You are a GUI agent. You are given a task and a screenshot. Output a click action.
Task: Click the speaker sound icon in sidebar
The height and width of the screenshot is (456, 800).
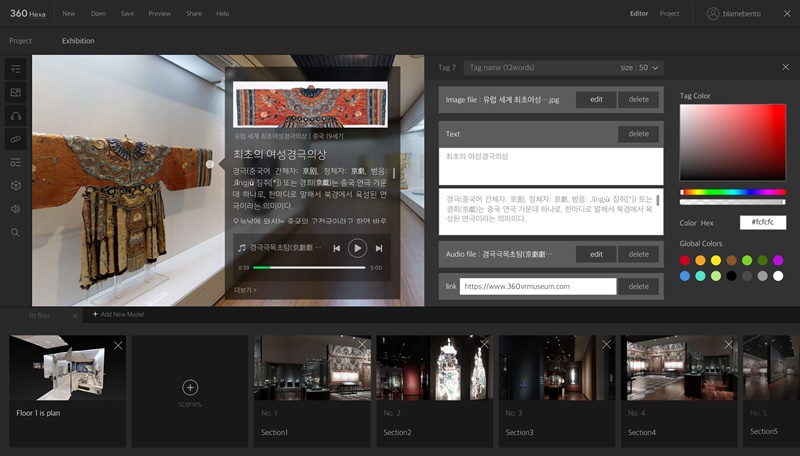click(x=16, y=209)
